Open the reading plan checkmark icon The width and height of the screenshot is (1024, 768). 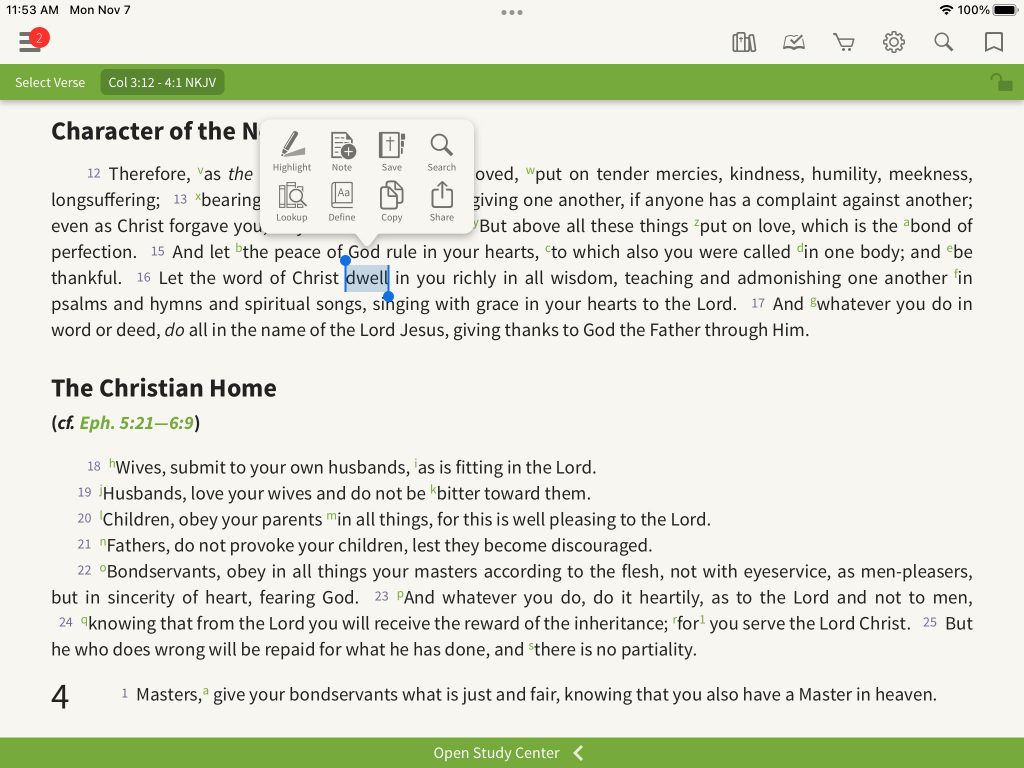pos(793,42)
